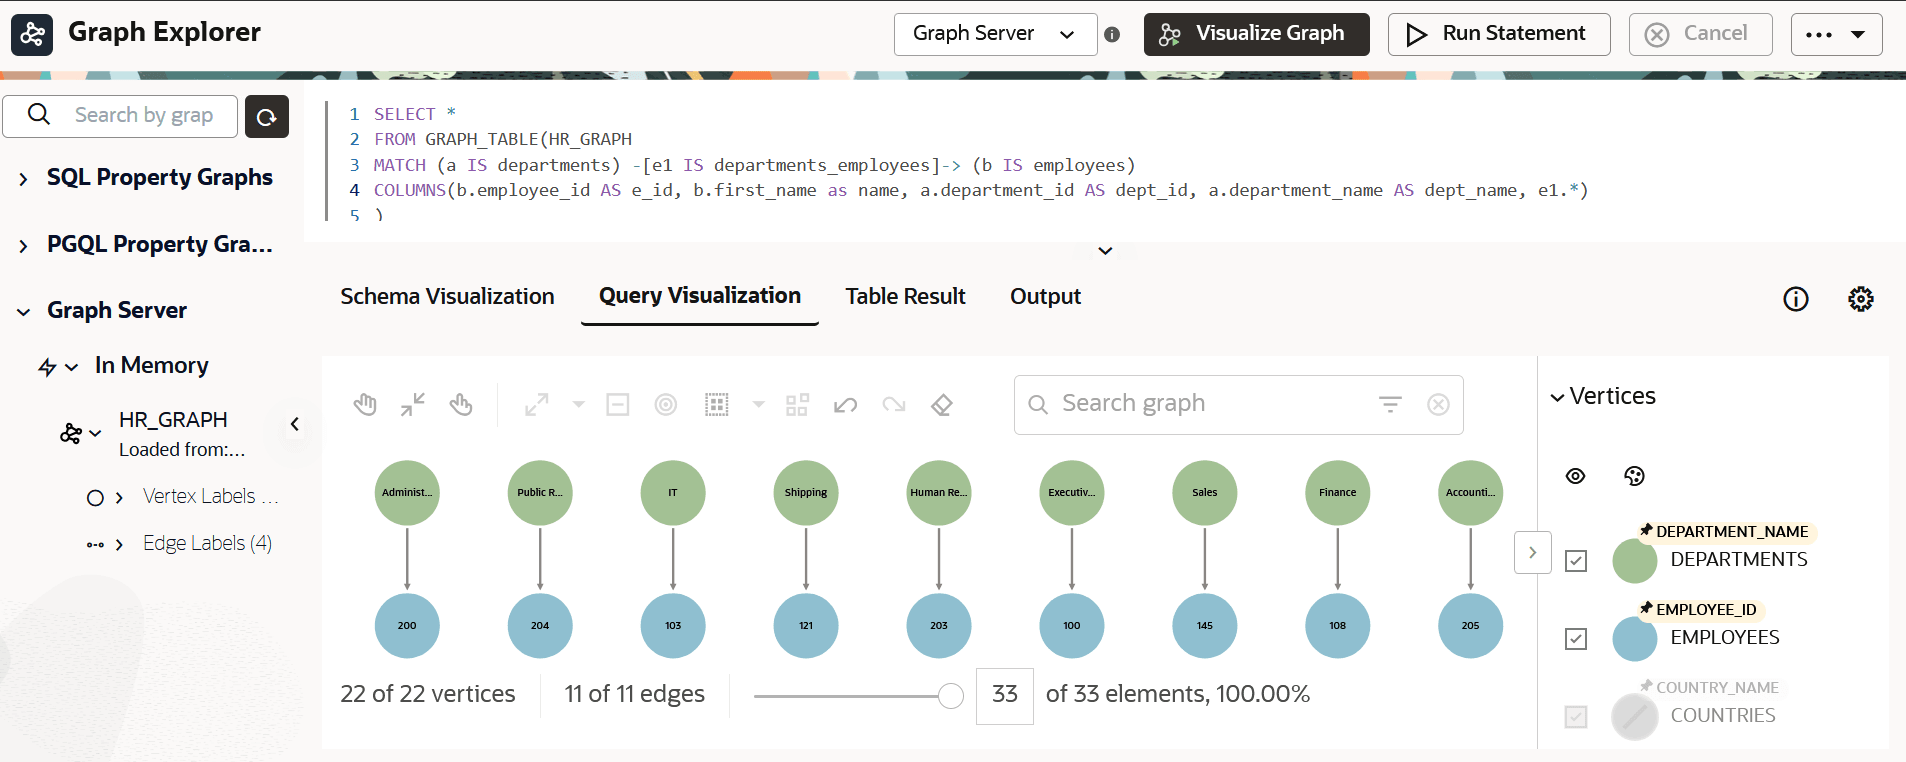Click the info circle above vertices panel
The height and width of the screenshot is (762, 1906).
[1796, 299]
